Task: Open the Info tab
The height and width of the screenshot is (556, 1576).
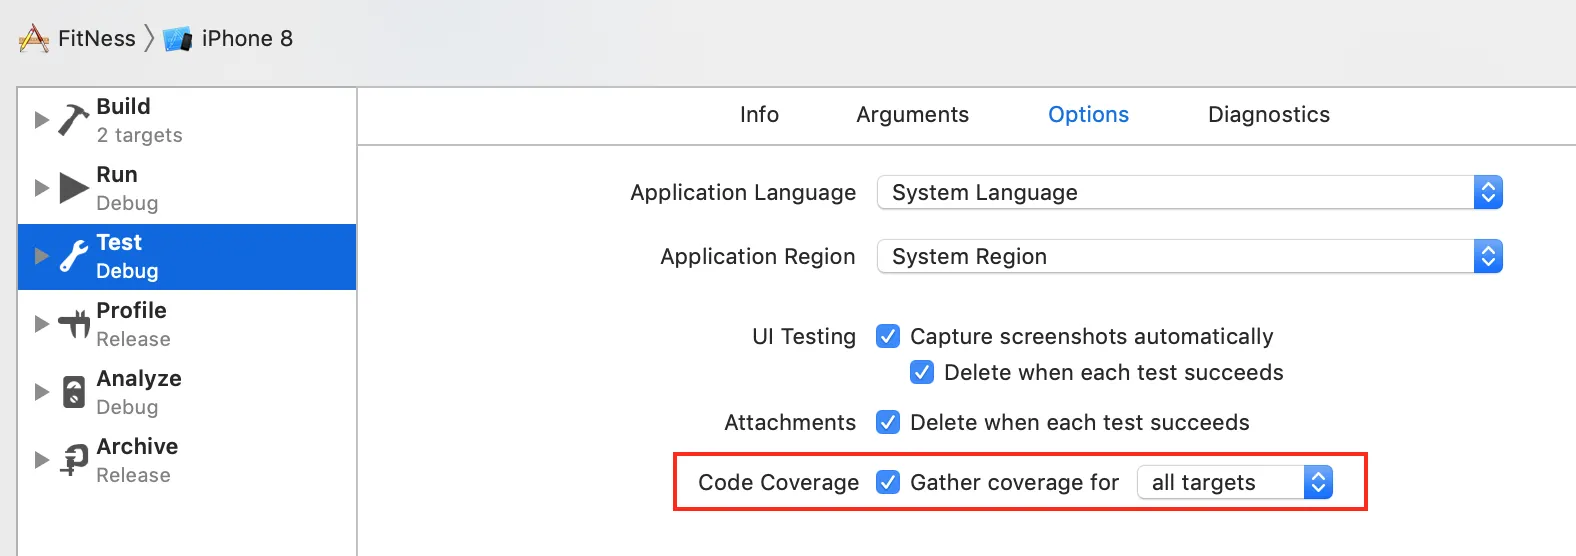Action: [x=759, y=115]
